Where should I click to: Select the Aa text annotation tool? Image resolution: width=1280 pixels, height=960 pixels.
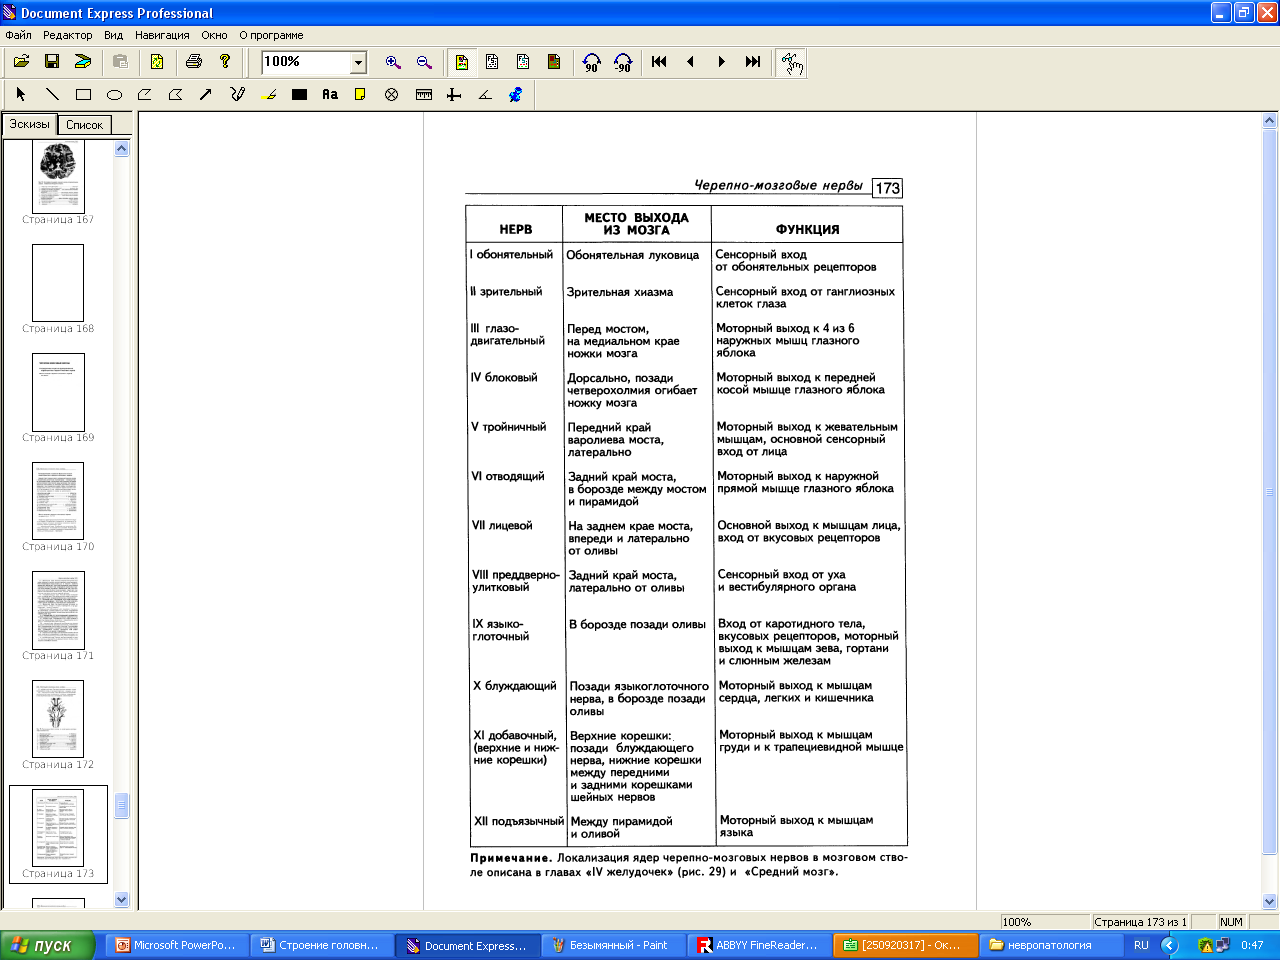pyautogui.click(x=330, y=94)
